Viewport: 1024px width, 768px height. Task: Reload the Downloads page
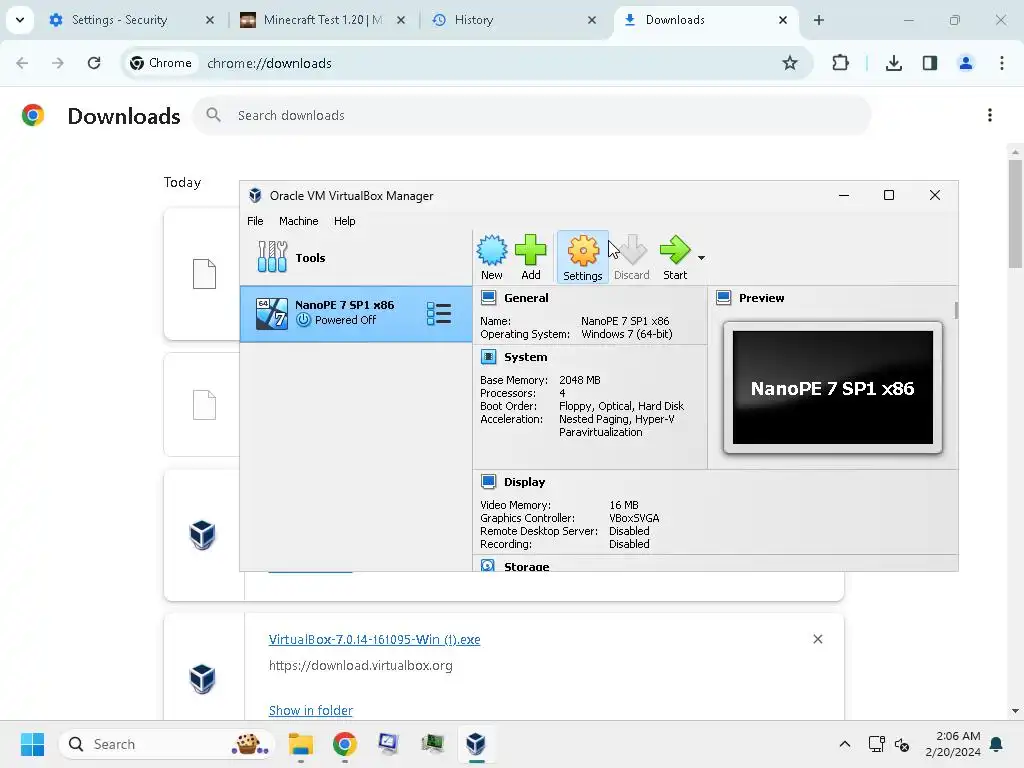point(94,63)
